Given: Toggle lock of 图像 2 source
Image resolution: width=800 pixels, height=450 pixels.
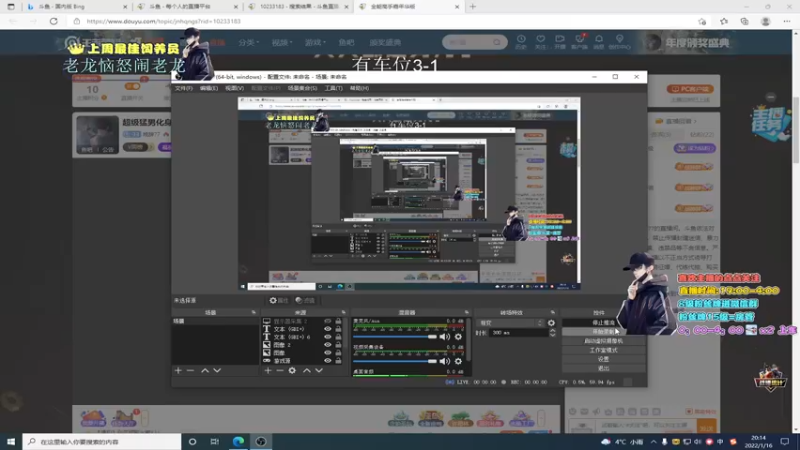Looking at the screenshot, I should (x=338, y=345).
